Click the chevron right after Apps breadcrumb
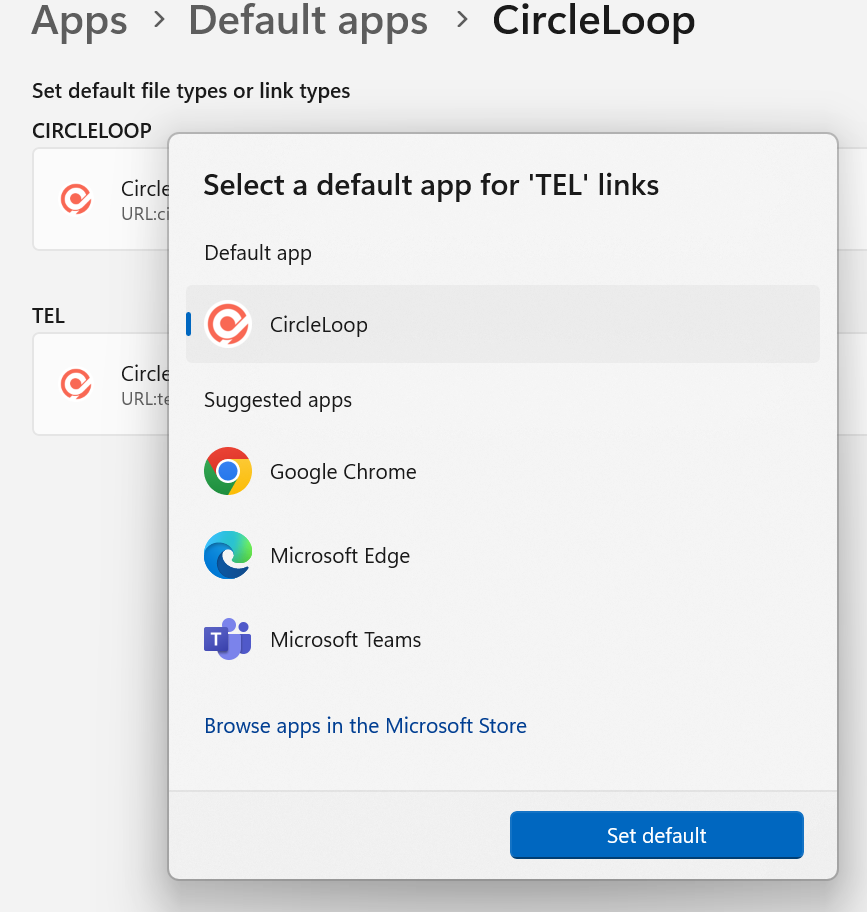 click(158, 20)
